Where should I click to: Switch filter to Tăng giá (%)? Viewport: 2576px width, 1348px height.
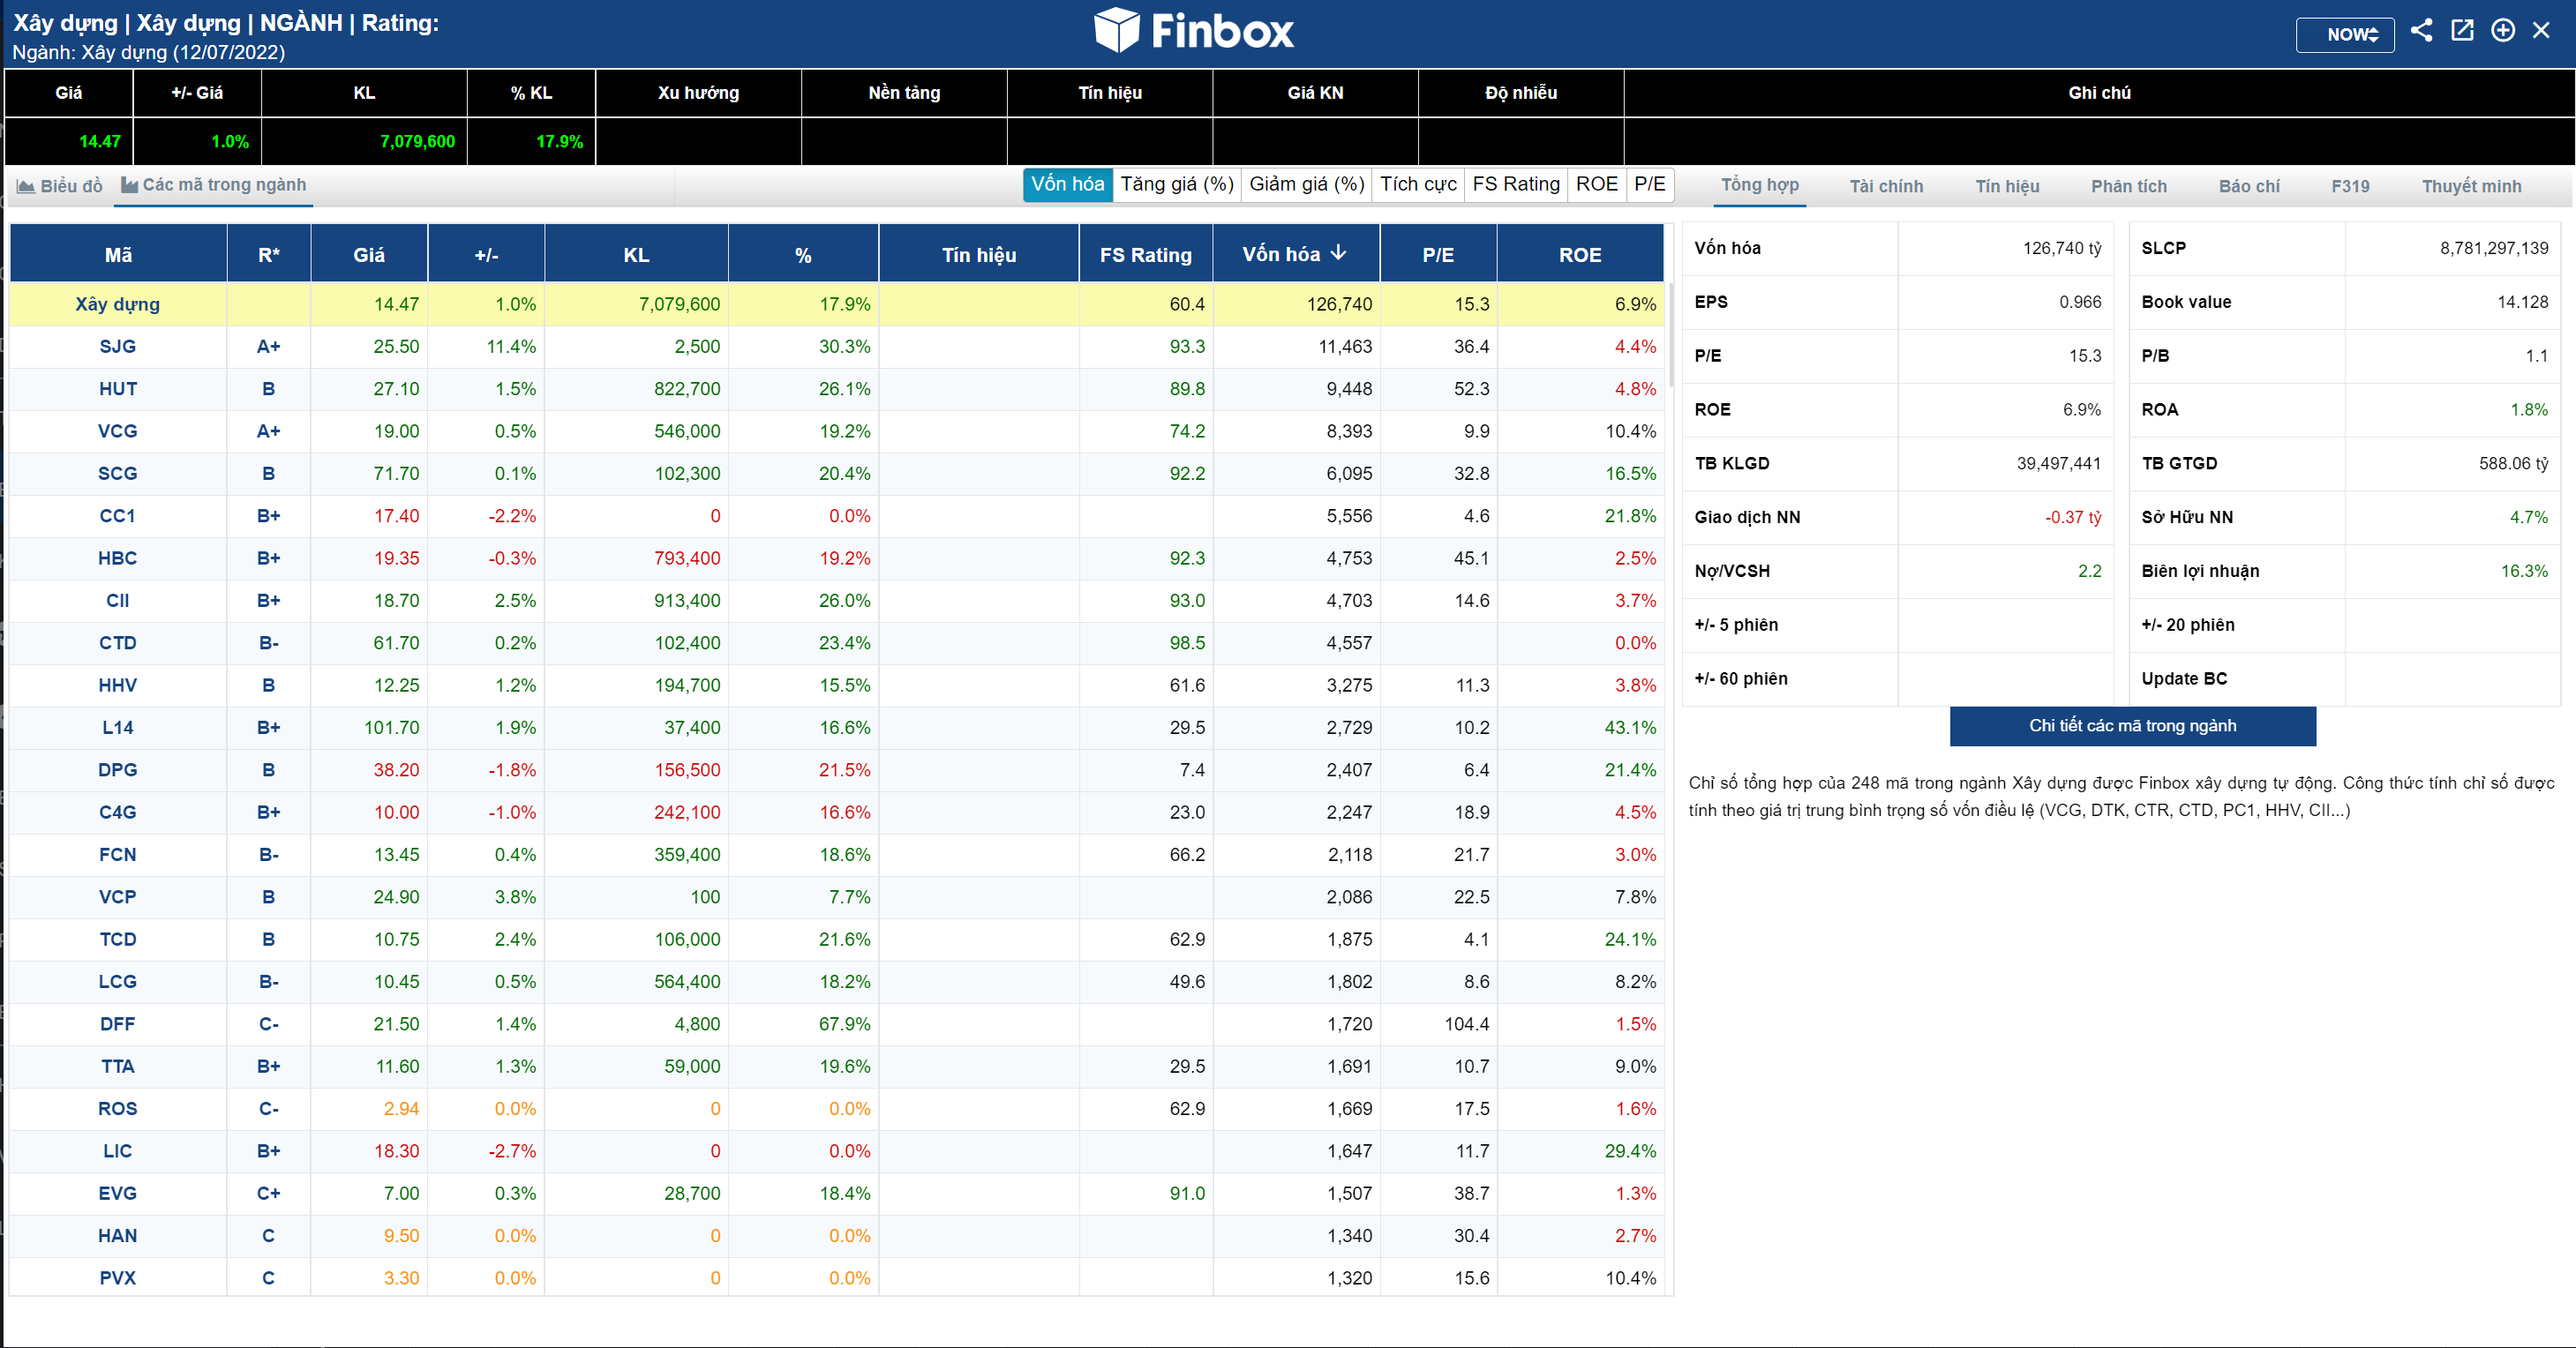(x=1176, y=184)
